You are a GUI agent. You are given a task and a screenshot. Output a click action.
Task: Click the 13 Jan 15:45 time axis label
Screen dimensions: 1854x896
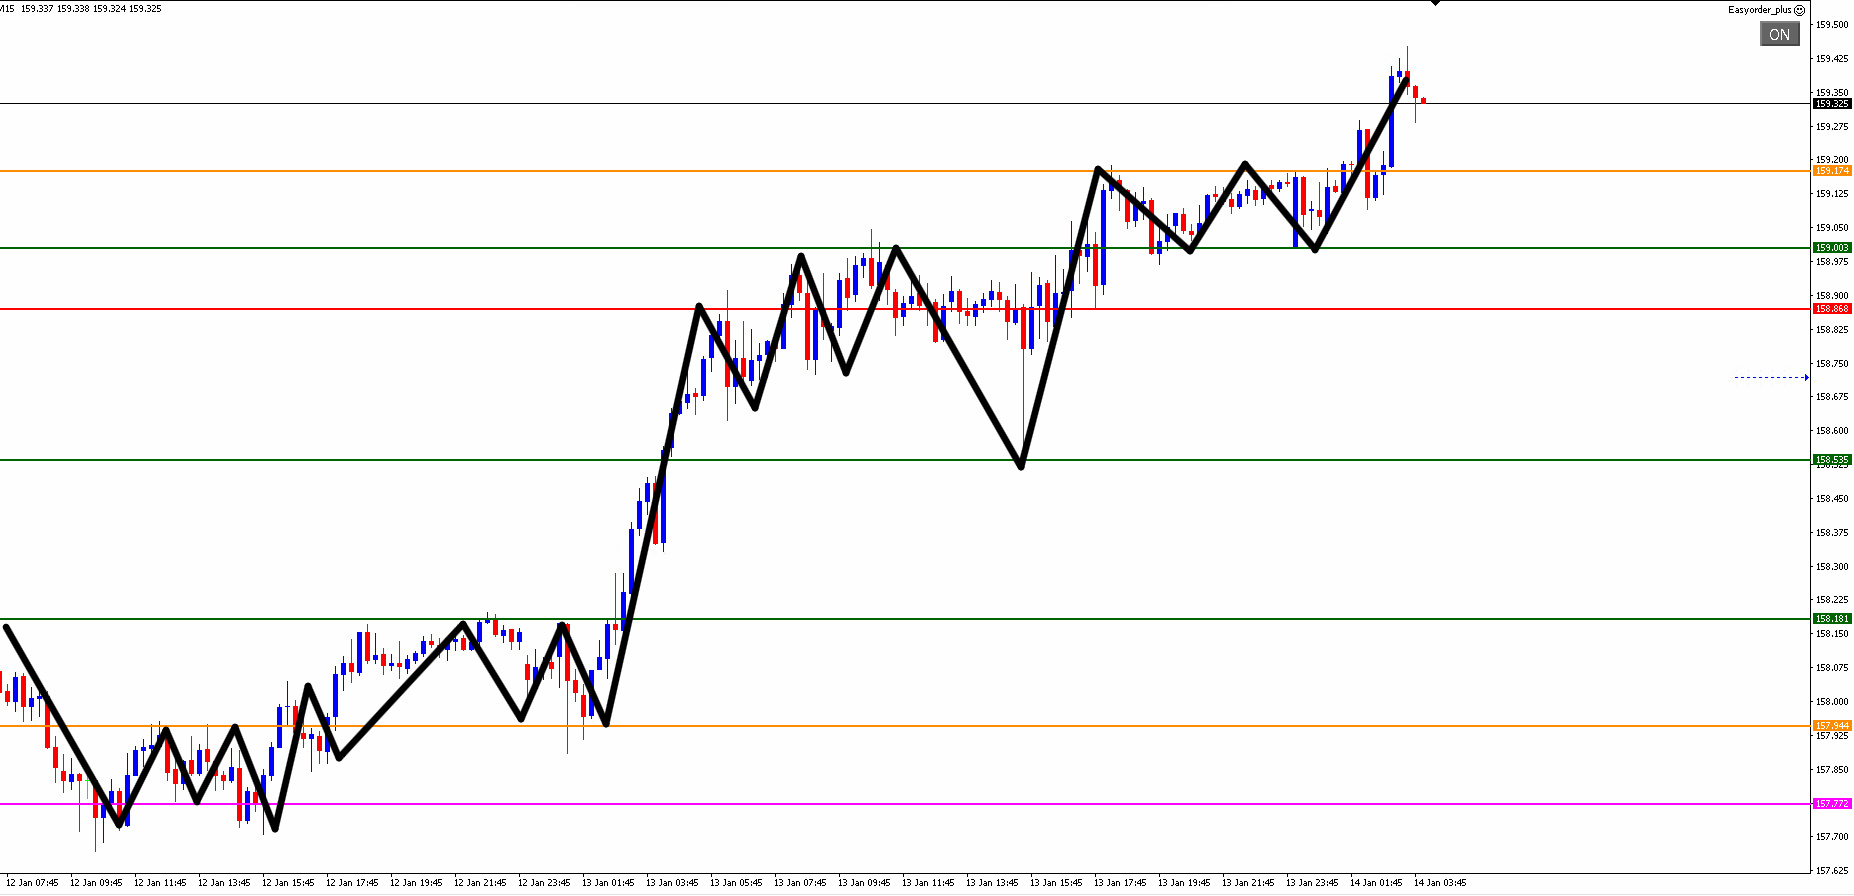1056,883
